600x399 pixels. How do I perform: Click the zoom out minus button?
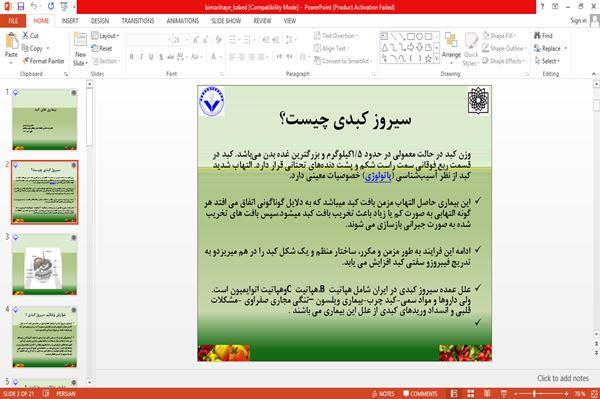coord(515,394)
